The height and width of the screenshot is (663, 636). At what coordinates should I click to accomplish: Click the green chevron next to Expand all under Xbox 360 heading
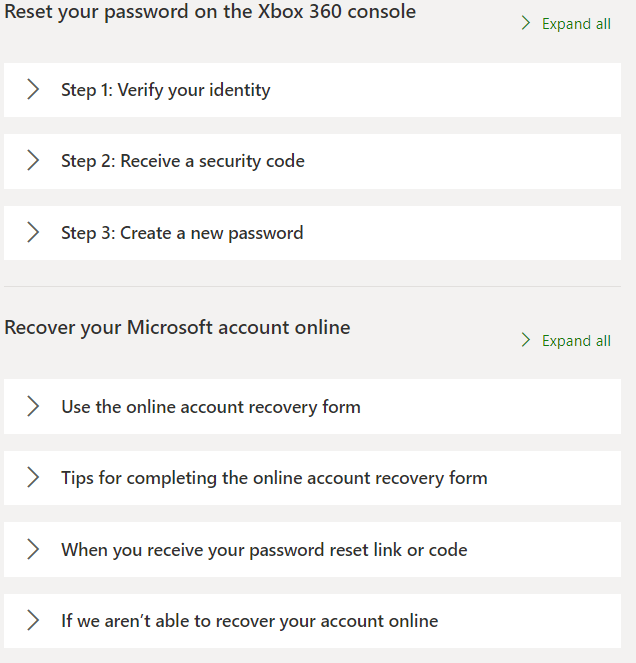click(526, 23)
